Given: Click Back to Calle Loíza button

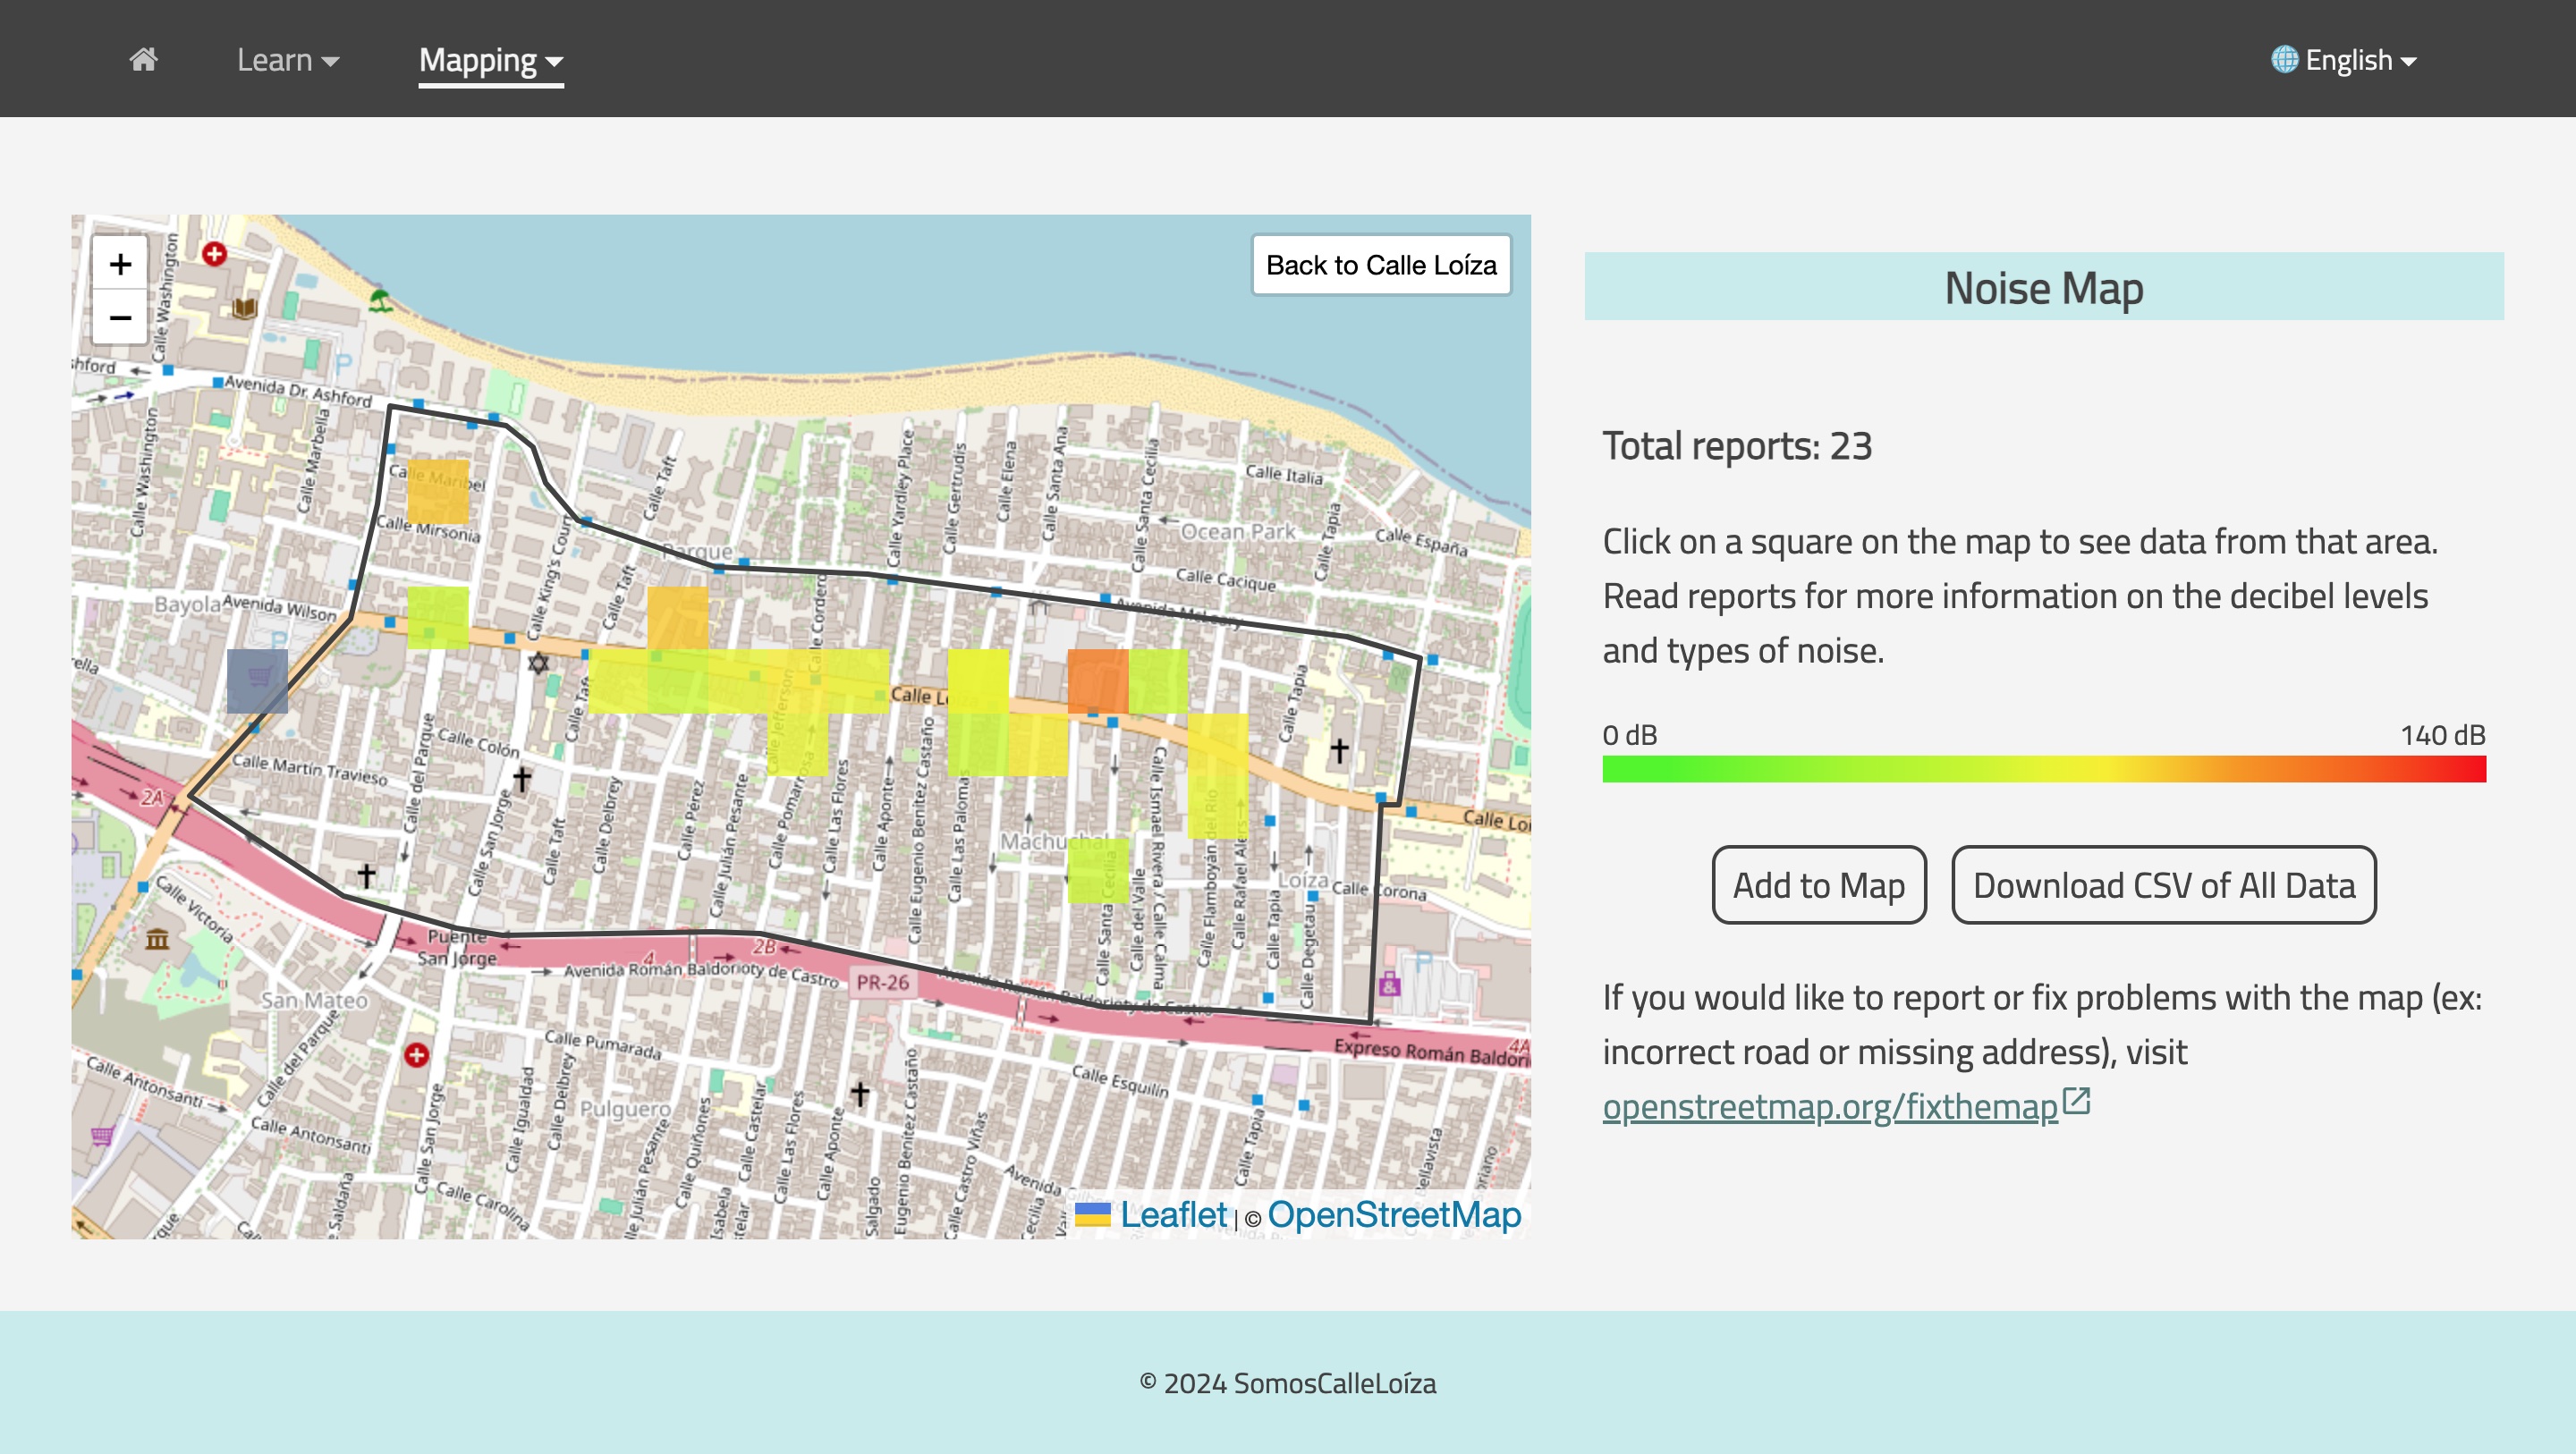Looking at the screenshot, I should 1381,265.
